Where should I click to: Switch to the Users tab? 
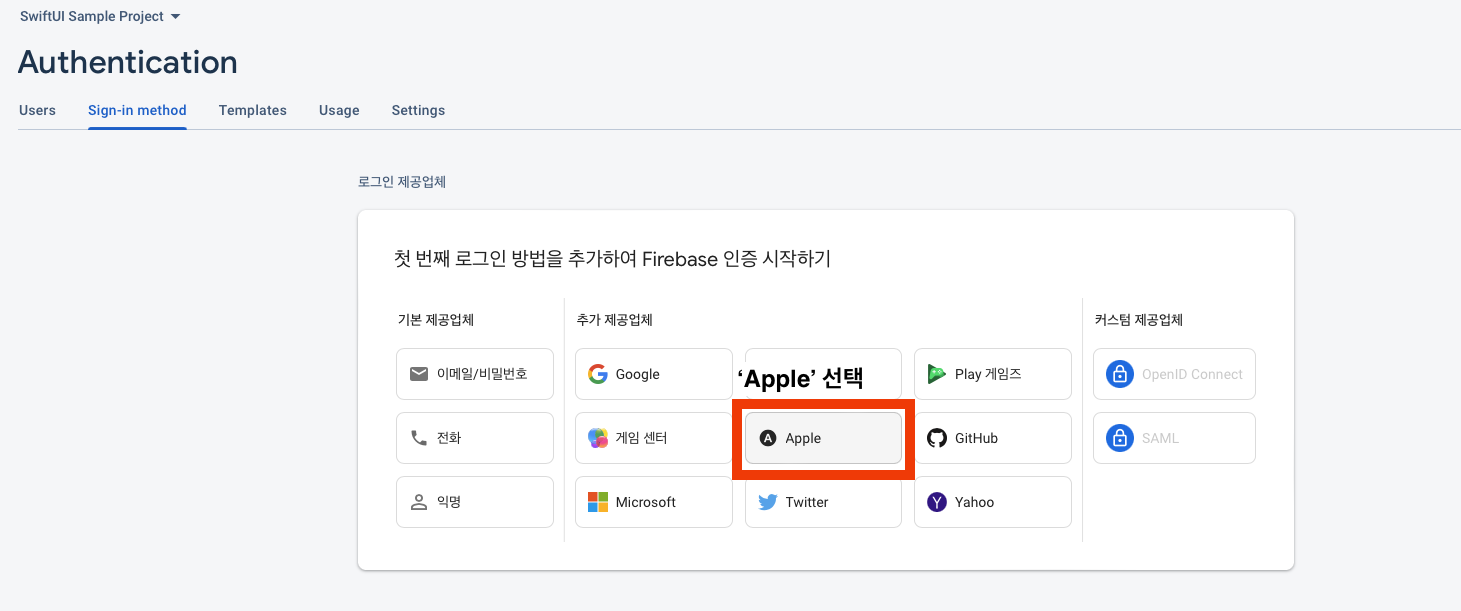[x=37, y=110]
